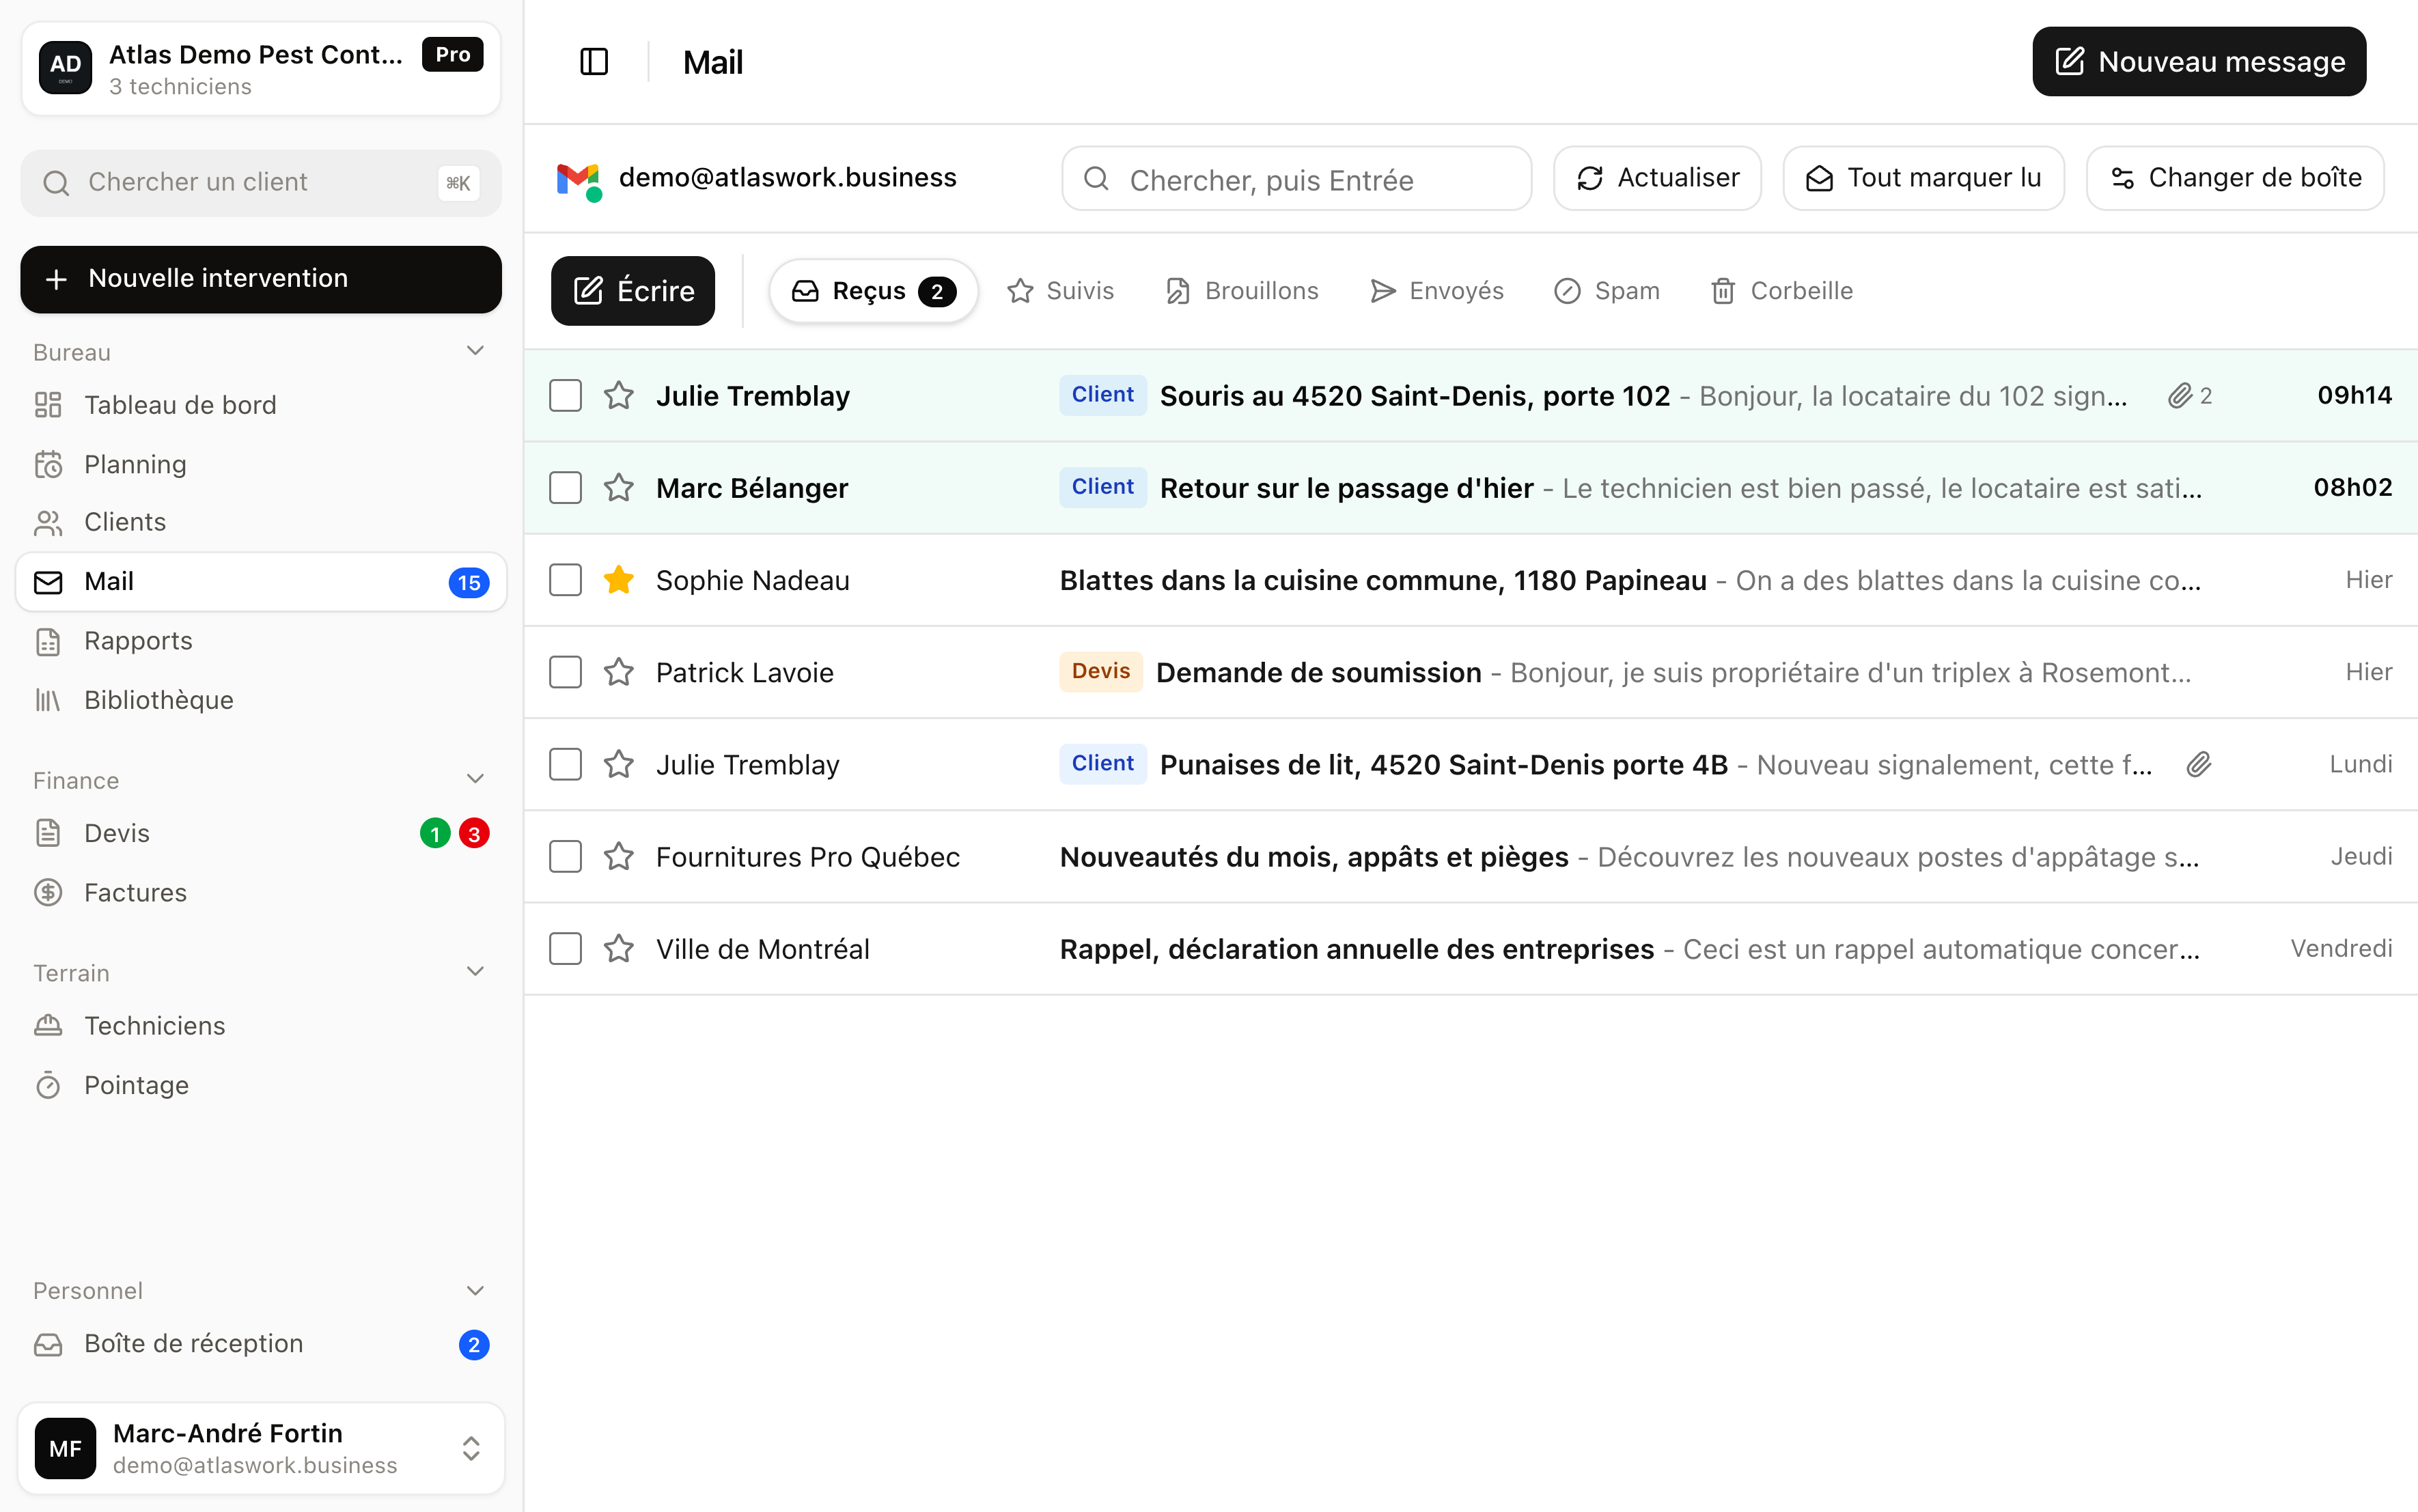This screenshot has width=2418, height=1512.
Task: Open Pointage timer page
Action: (x=261, y=1085)
